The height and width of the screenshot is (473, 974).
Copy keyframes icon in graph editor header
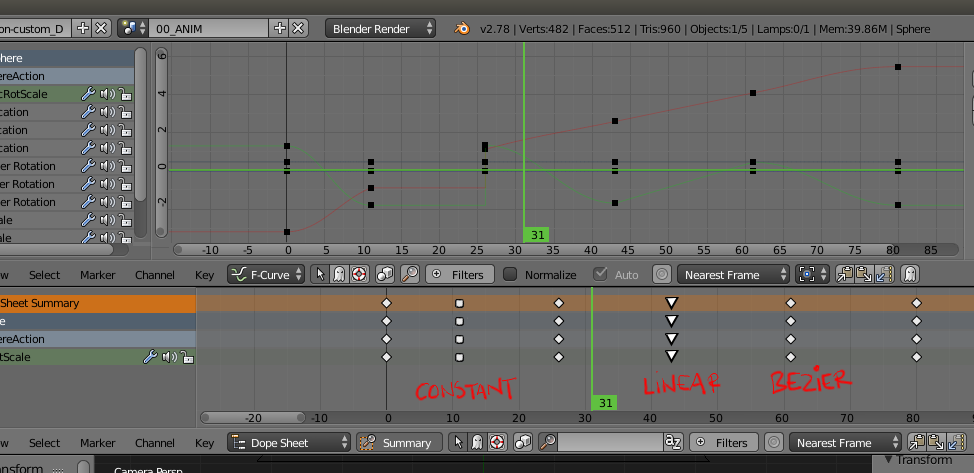tap(845, 274)
